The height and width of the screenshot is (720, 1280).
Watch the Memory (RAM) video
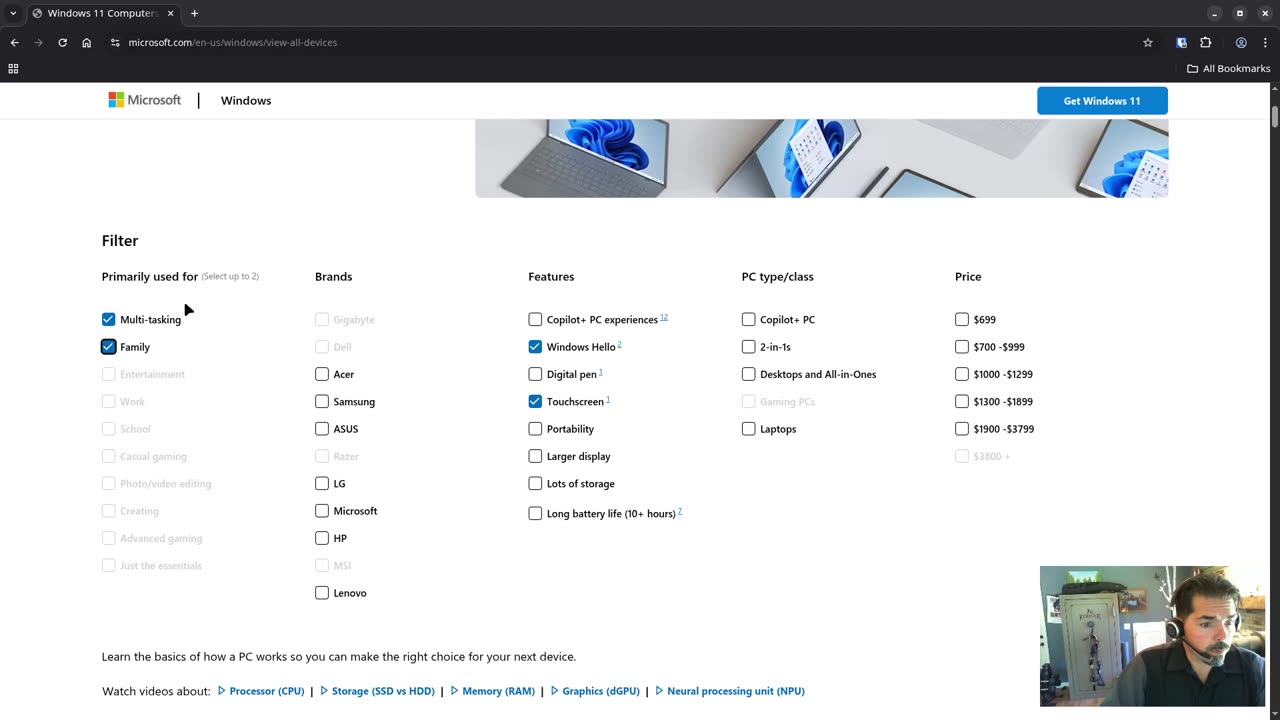click(x=492, y=691)
